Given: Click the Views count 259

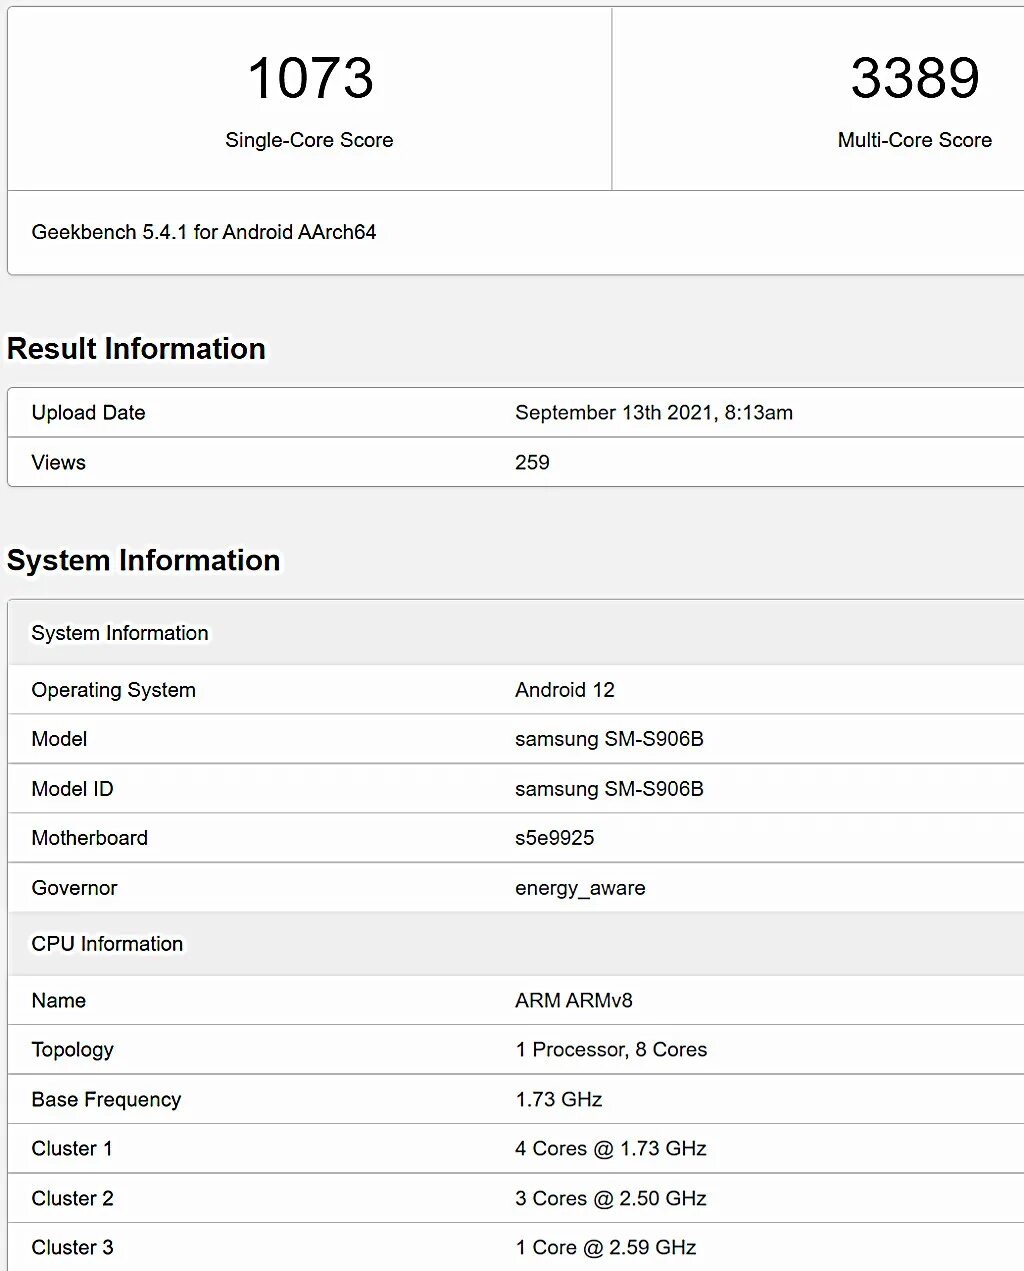Looking at the screenshot, I should 531,462.
